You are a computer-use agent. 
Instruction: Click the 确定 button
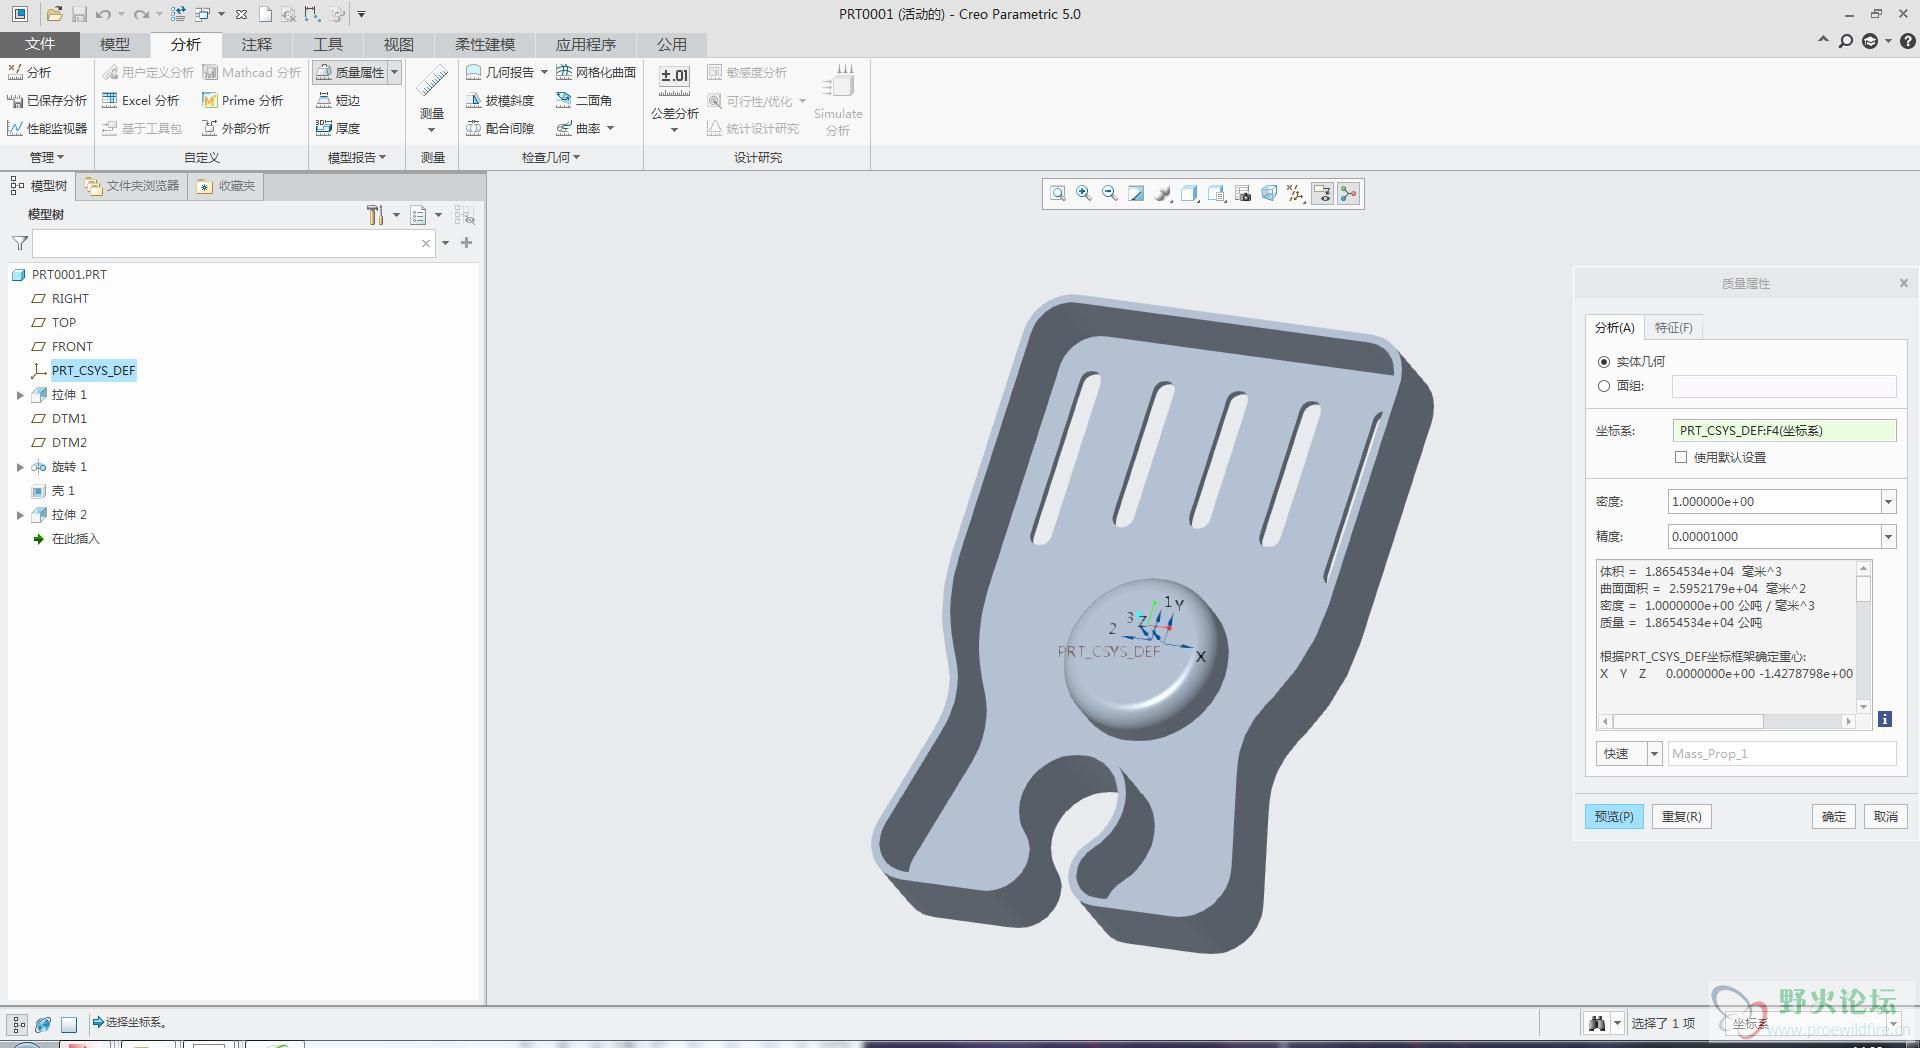tap(1834, 817)
